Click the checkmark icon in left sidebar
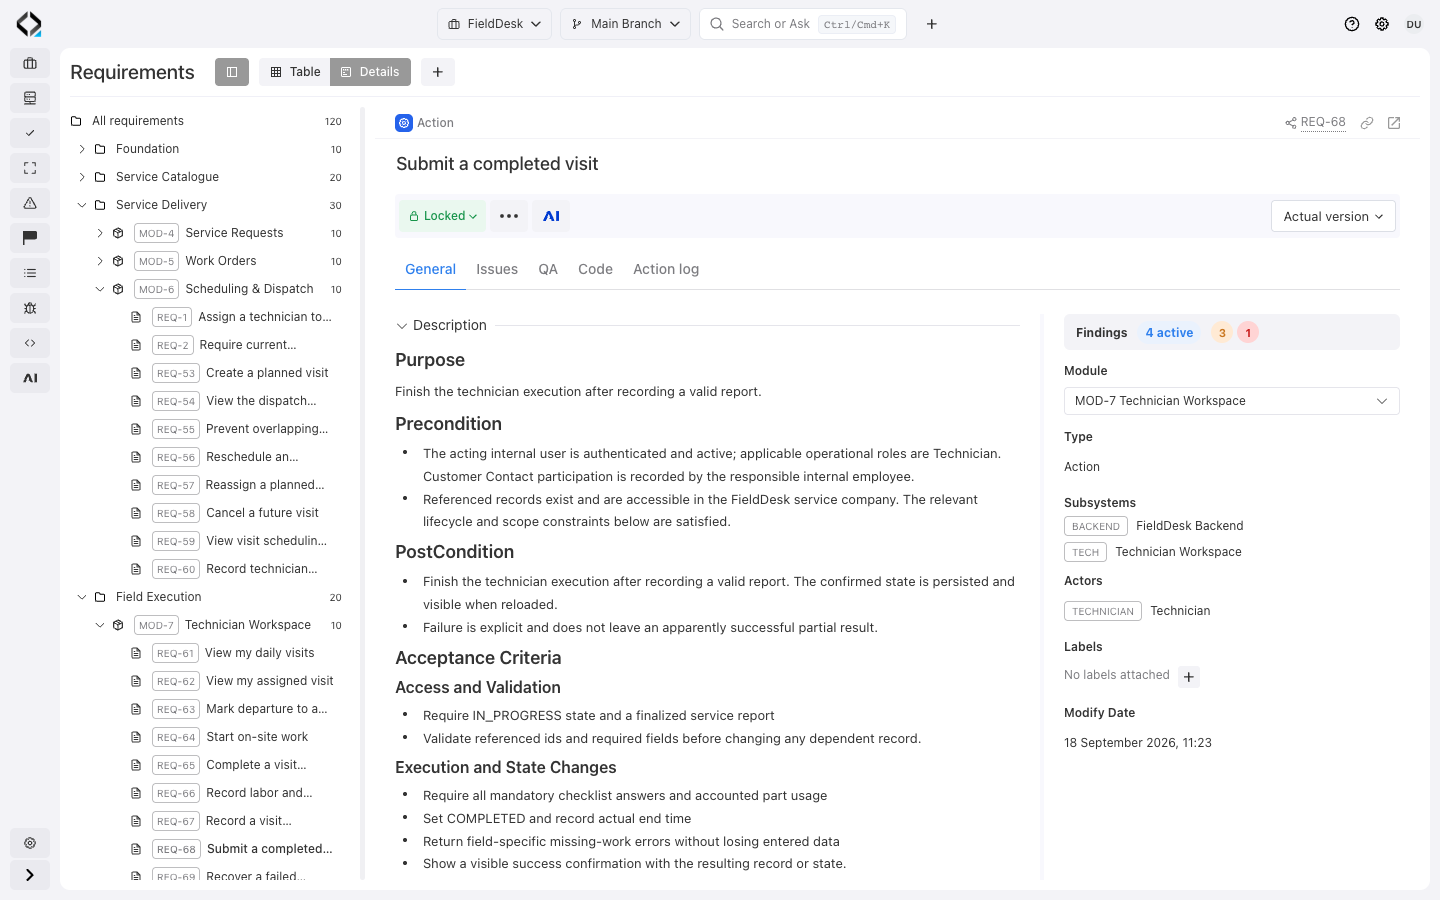Image resolution: width=1440 pixels, height=900 pixels. [30, 133]
